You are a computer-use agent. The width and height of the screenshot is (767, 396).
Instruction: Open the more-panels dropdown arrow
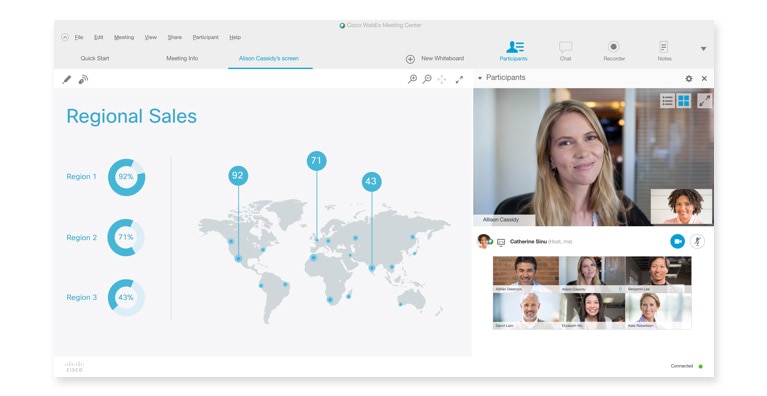pyautogui.click(x=703, y=49)
